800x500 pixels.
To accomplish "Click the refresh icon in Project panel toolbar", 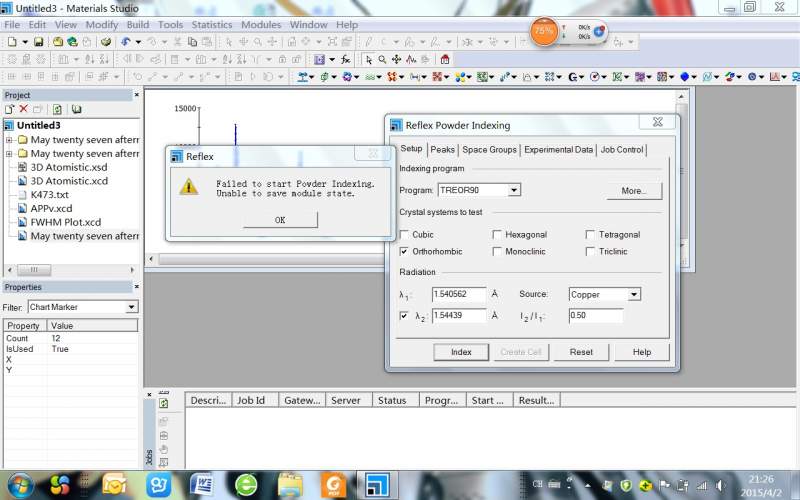I will point(57,109).
